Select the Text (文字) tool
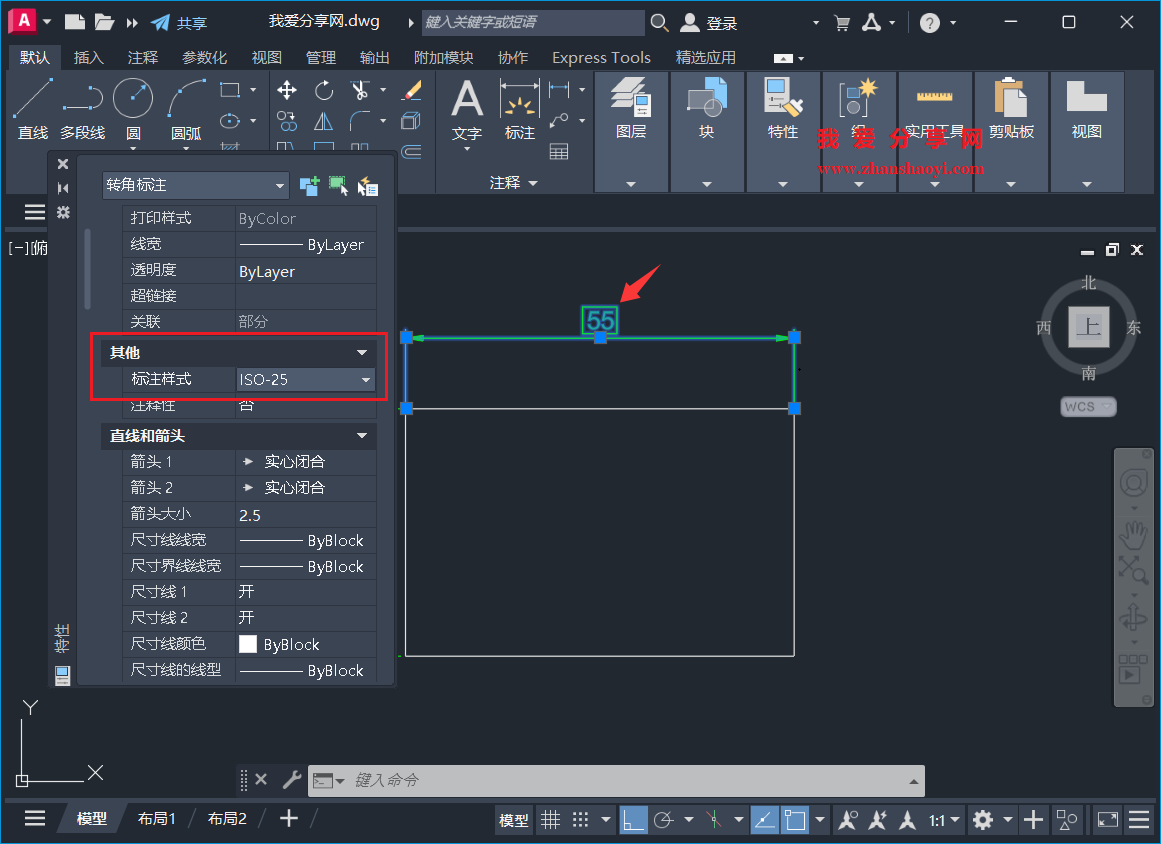The width and height of the screenshot is (1161, 844). (466, 108)
